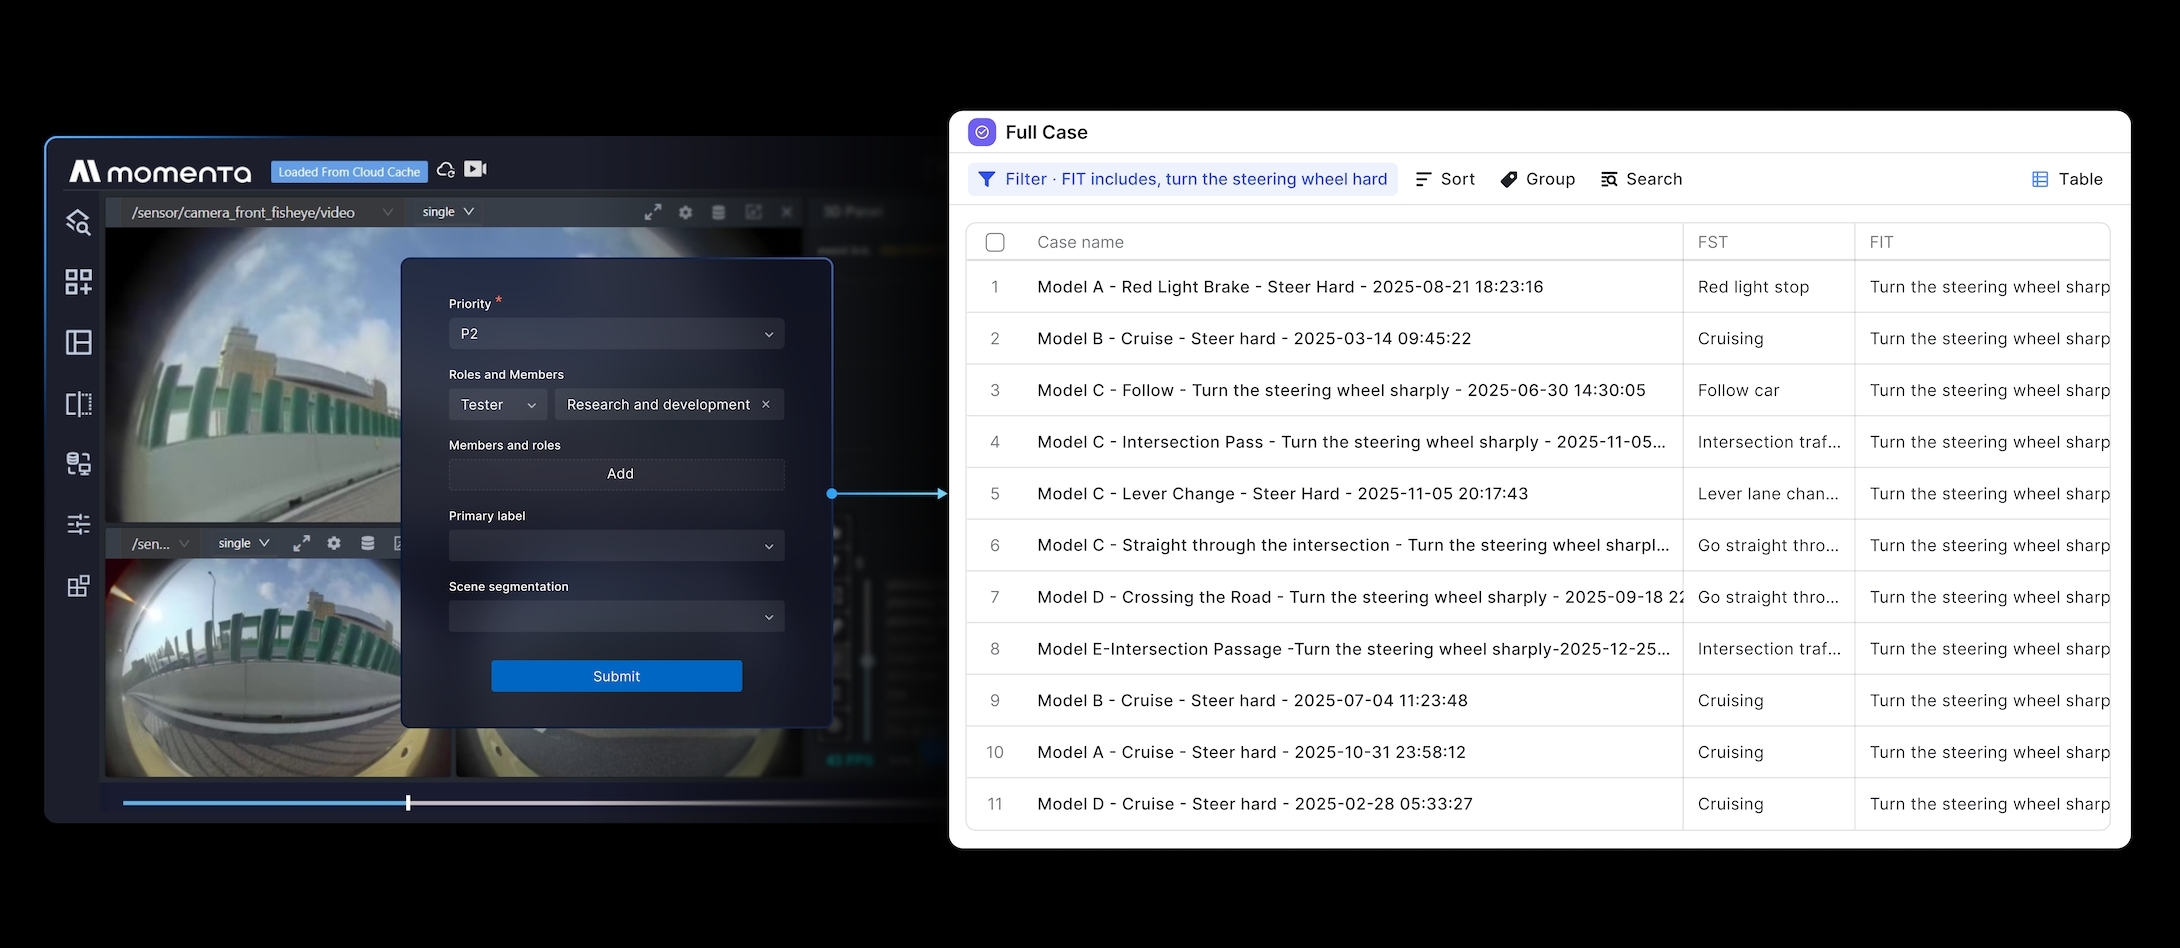This screenshot has height=948, width=2180.
Task: Click the video timeline playhead marker
Action: coord(408,803)
